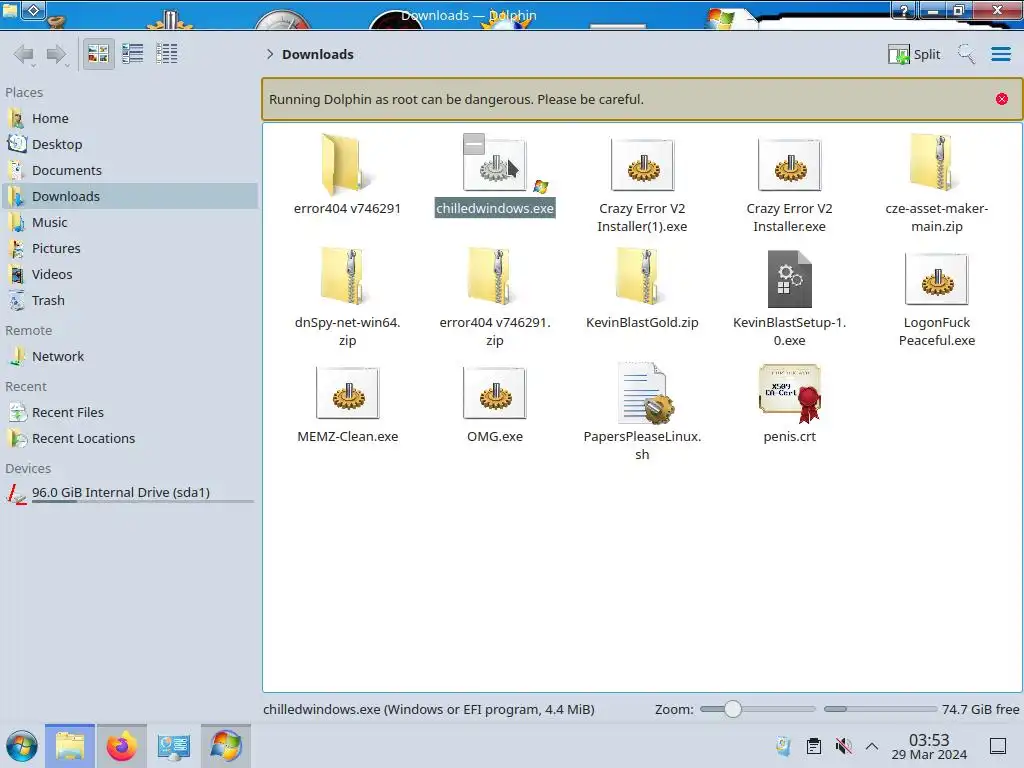The image size is (1024, 768).
Task: Open Network under Remote
Action: tap(129, 357)
